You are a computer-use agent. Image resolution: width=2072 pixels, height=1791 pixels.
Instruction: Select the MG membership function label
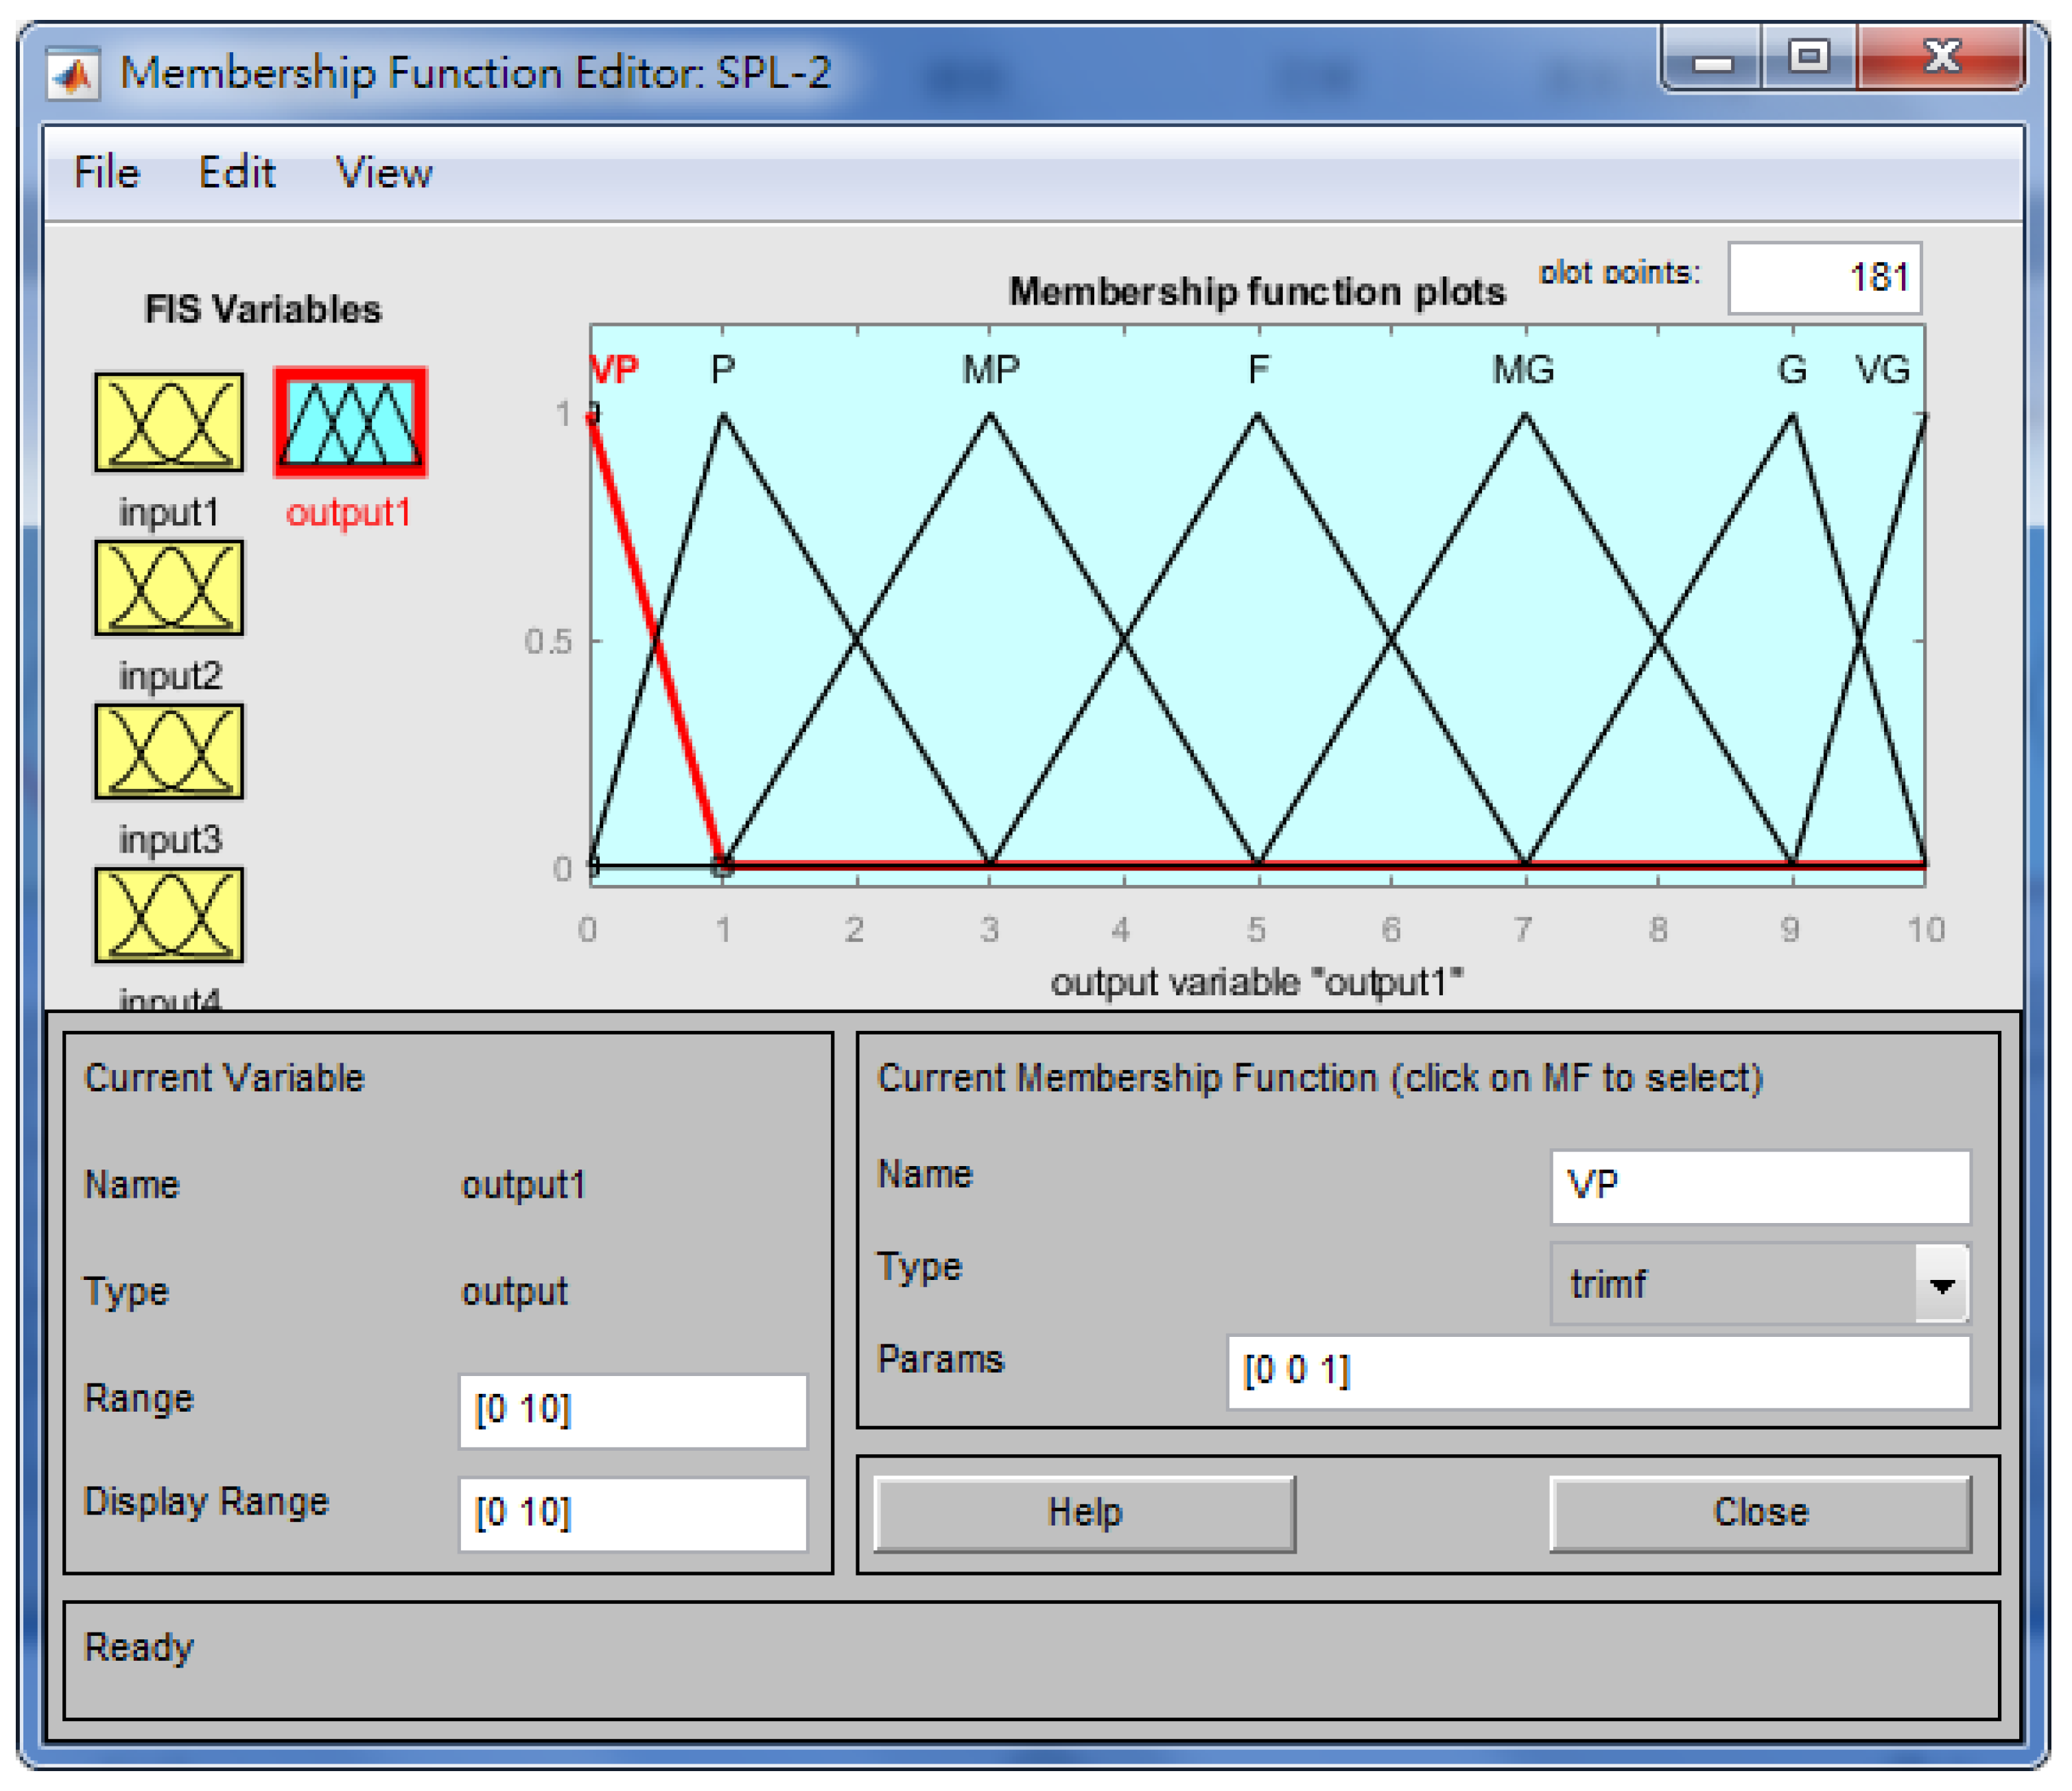tap(1523, 370)
